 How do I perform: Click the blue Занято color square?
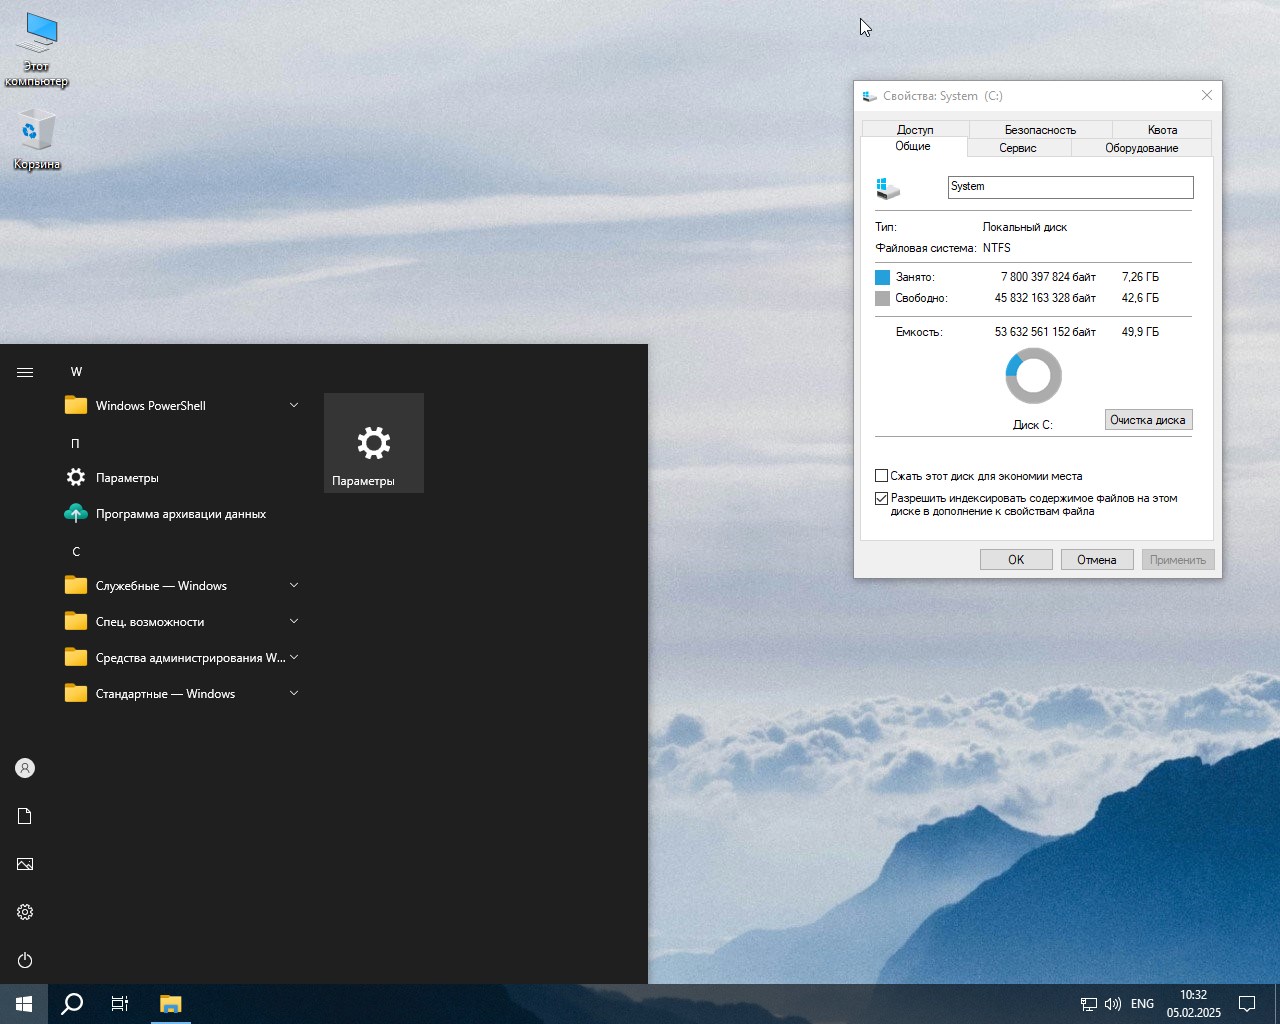pos(882,277)
